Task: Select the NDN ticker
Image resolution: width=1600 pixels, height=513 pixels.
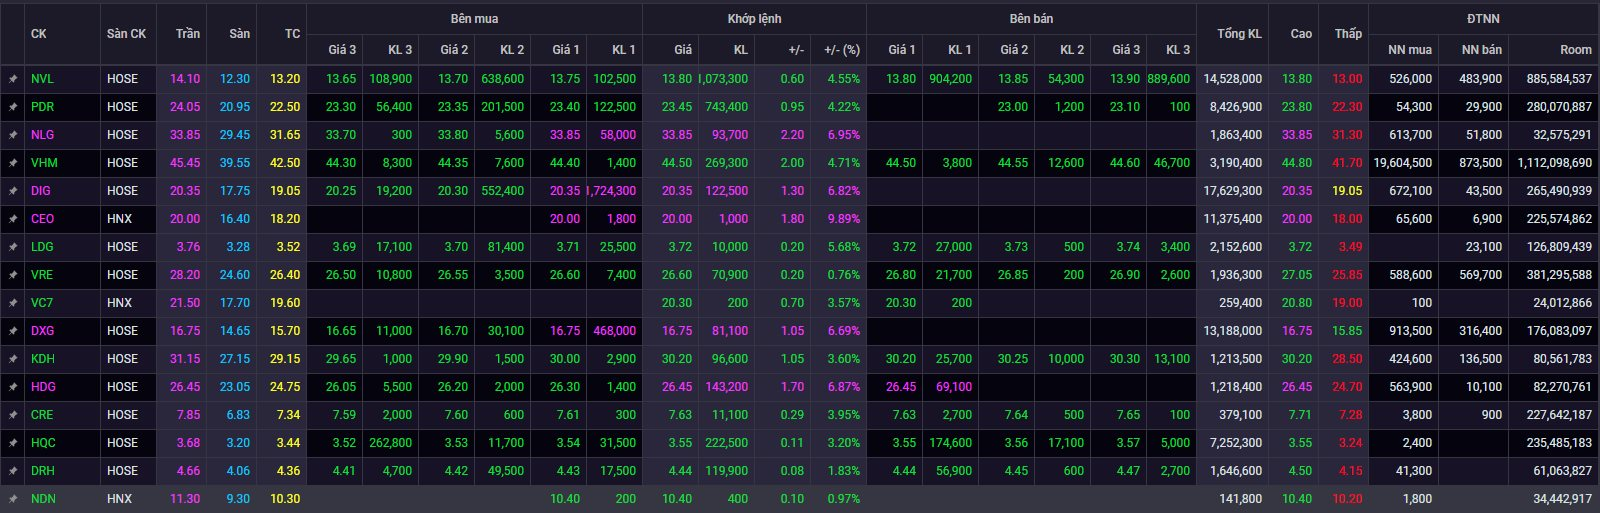Action: (43, 499)
